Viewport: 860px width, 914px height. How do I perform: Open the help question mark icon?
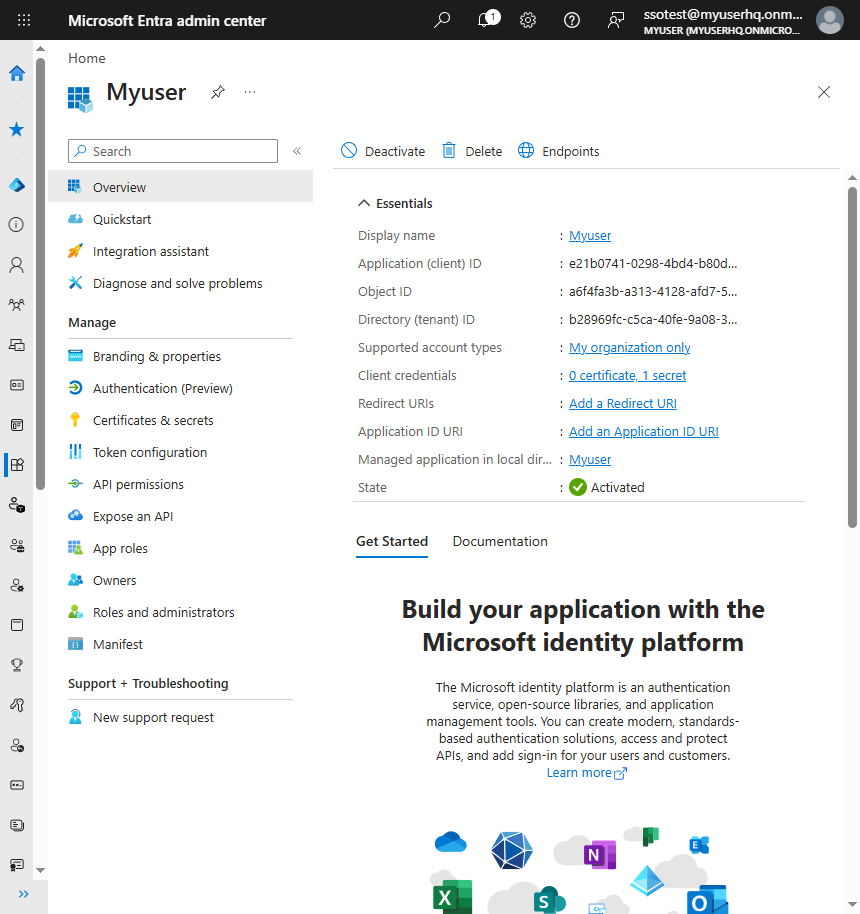[572, 20]
